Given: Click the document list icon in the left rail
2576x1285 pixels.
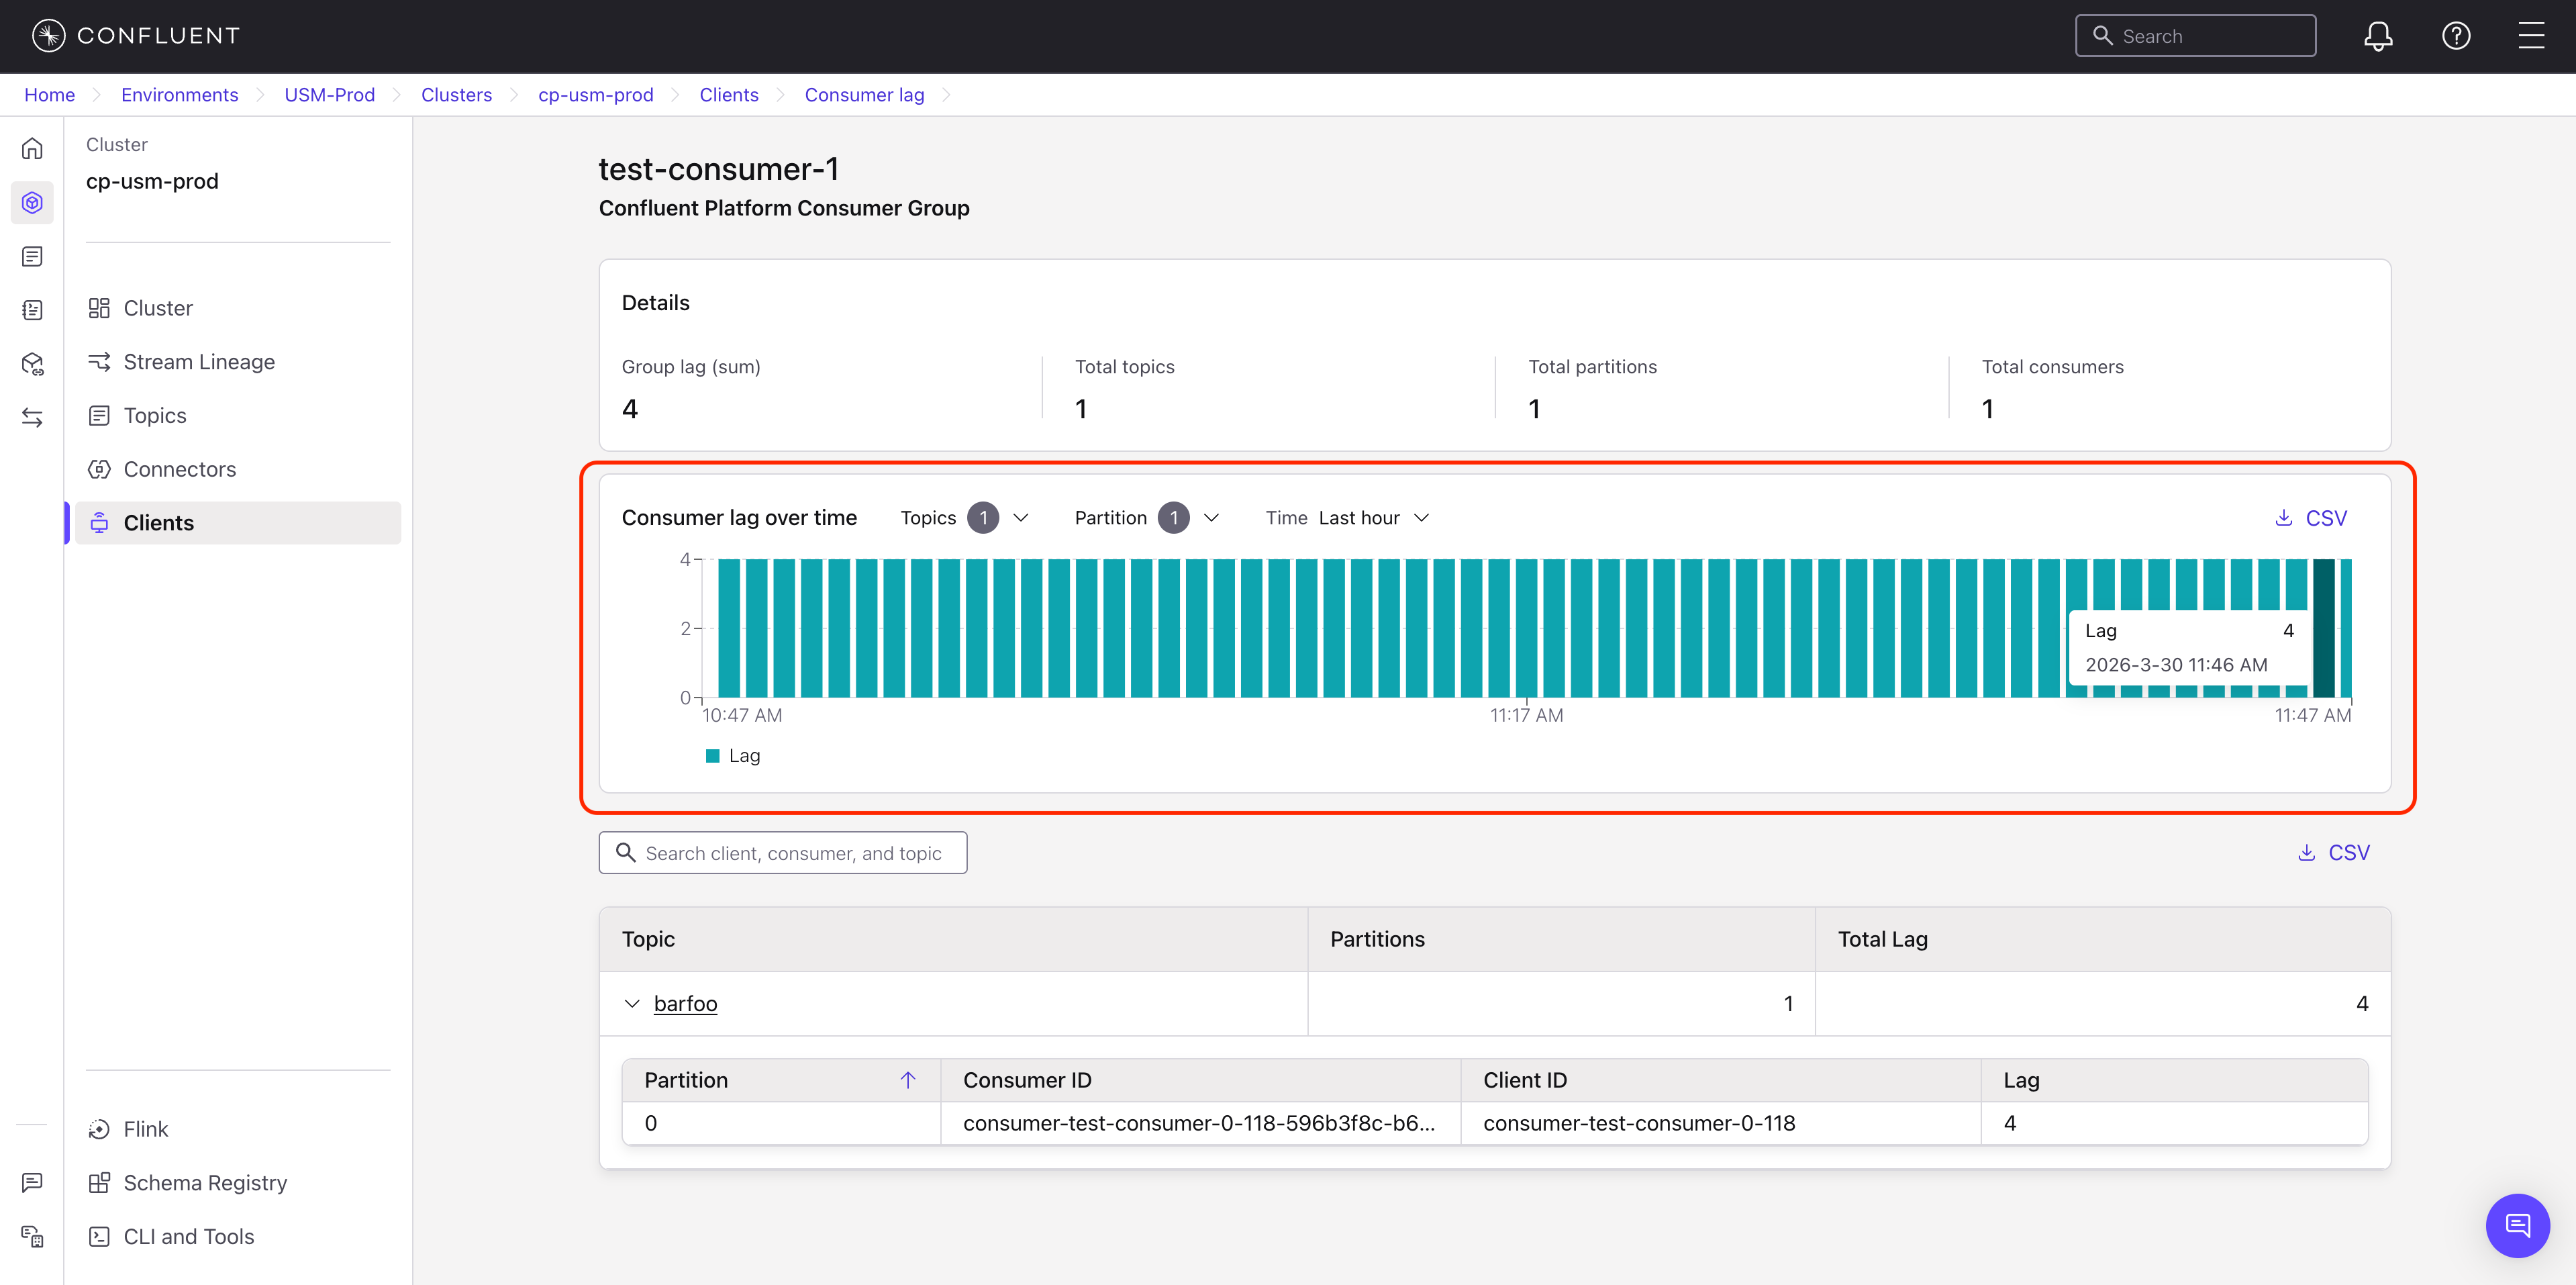Looking at the screenshot, I should 32,257.
